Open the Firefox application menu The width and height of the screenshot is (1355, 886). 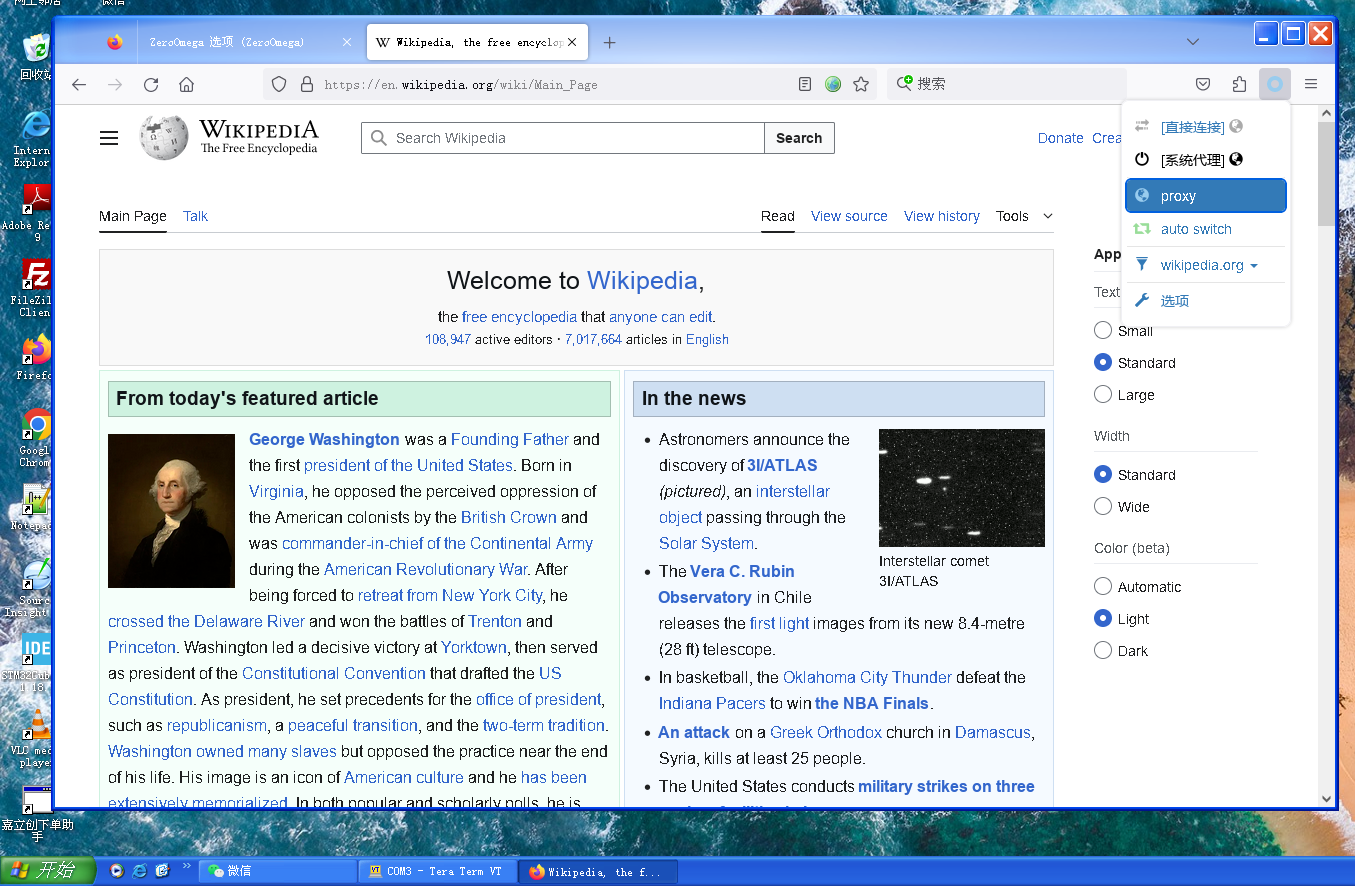click(1311, 85)
